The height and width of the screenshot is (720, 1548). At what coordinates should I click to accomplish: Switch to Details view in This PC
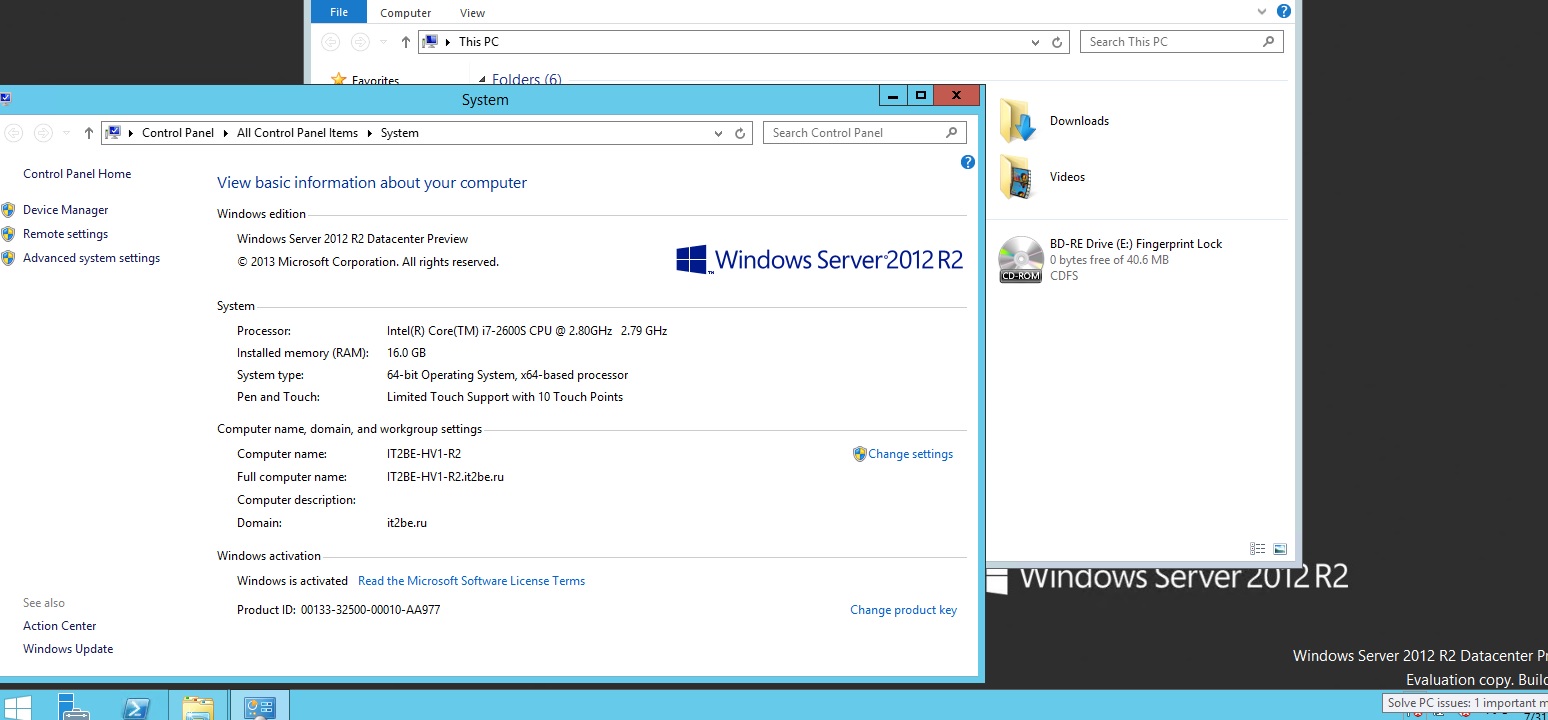[1257, 548]
